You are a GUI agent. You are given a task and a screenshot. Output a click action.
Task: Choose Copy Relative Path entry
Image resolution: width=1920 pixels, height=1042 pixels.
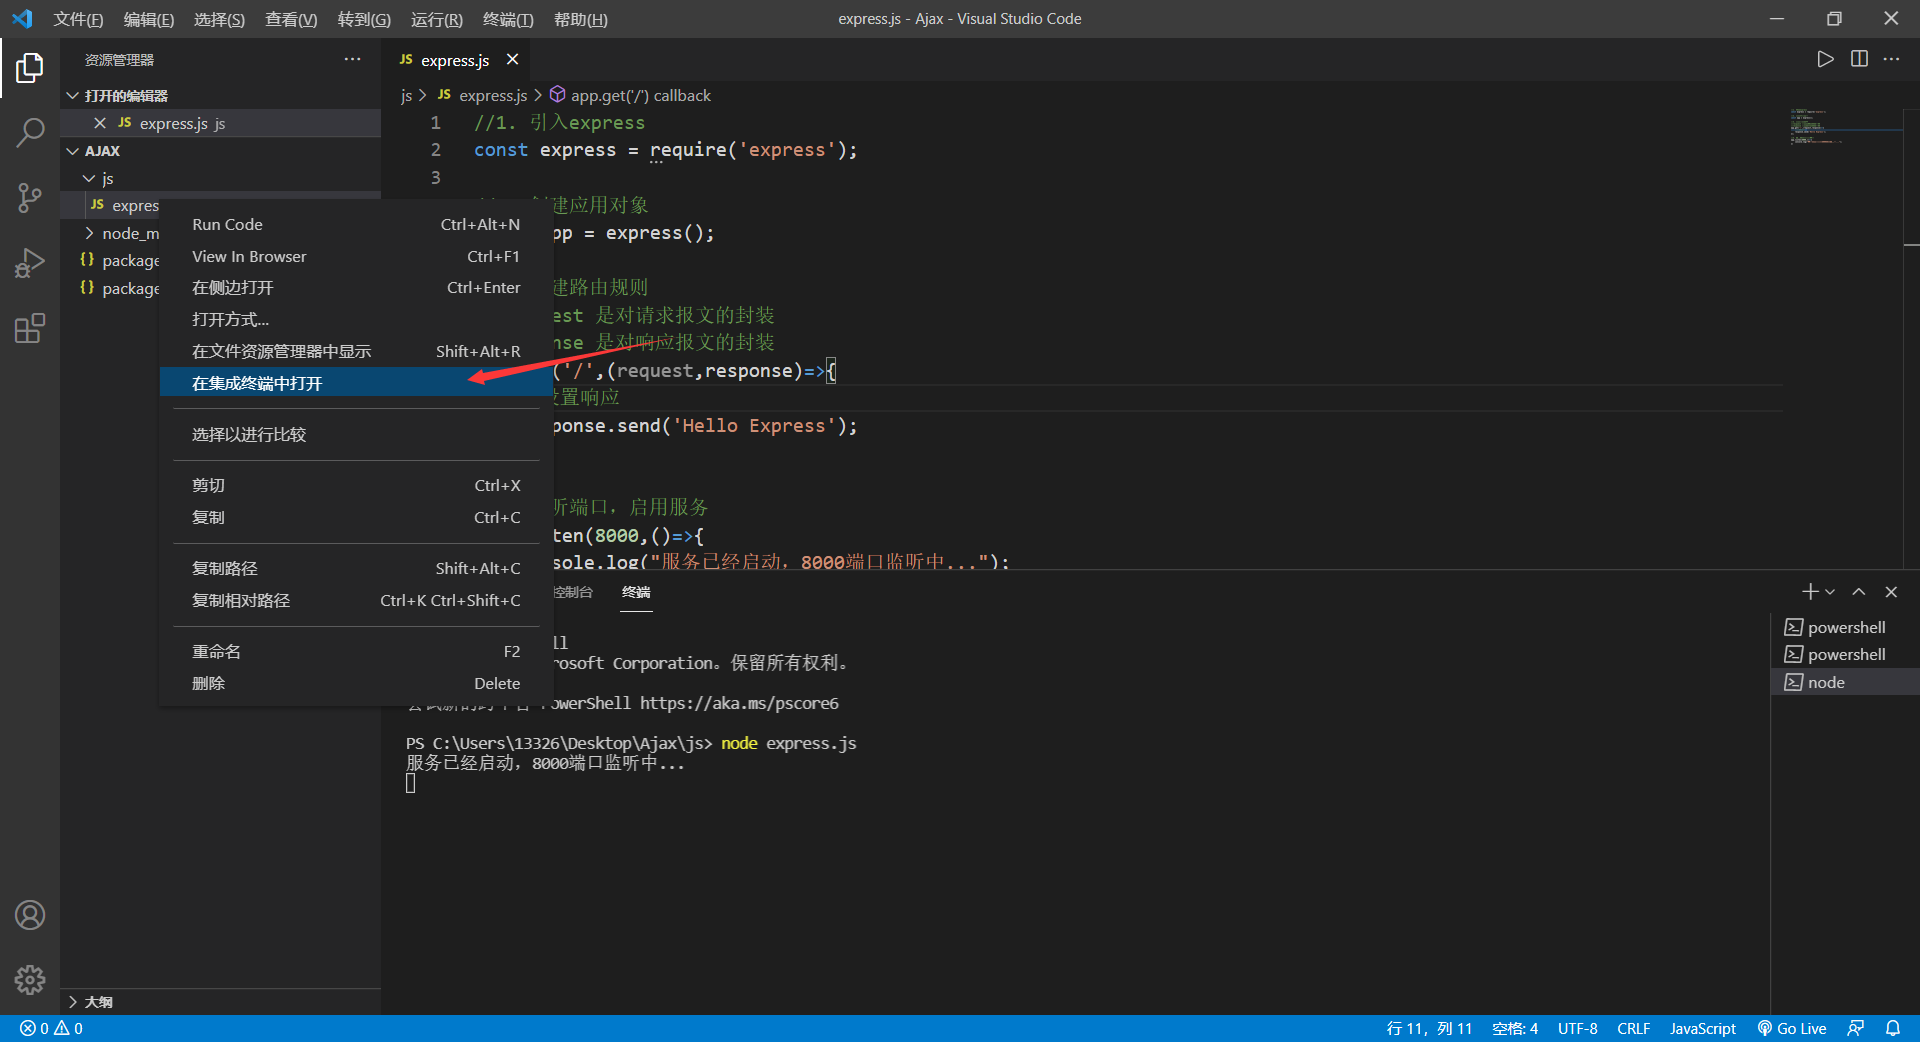[356, 600]
